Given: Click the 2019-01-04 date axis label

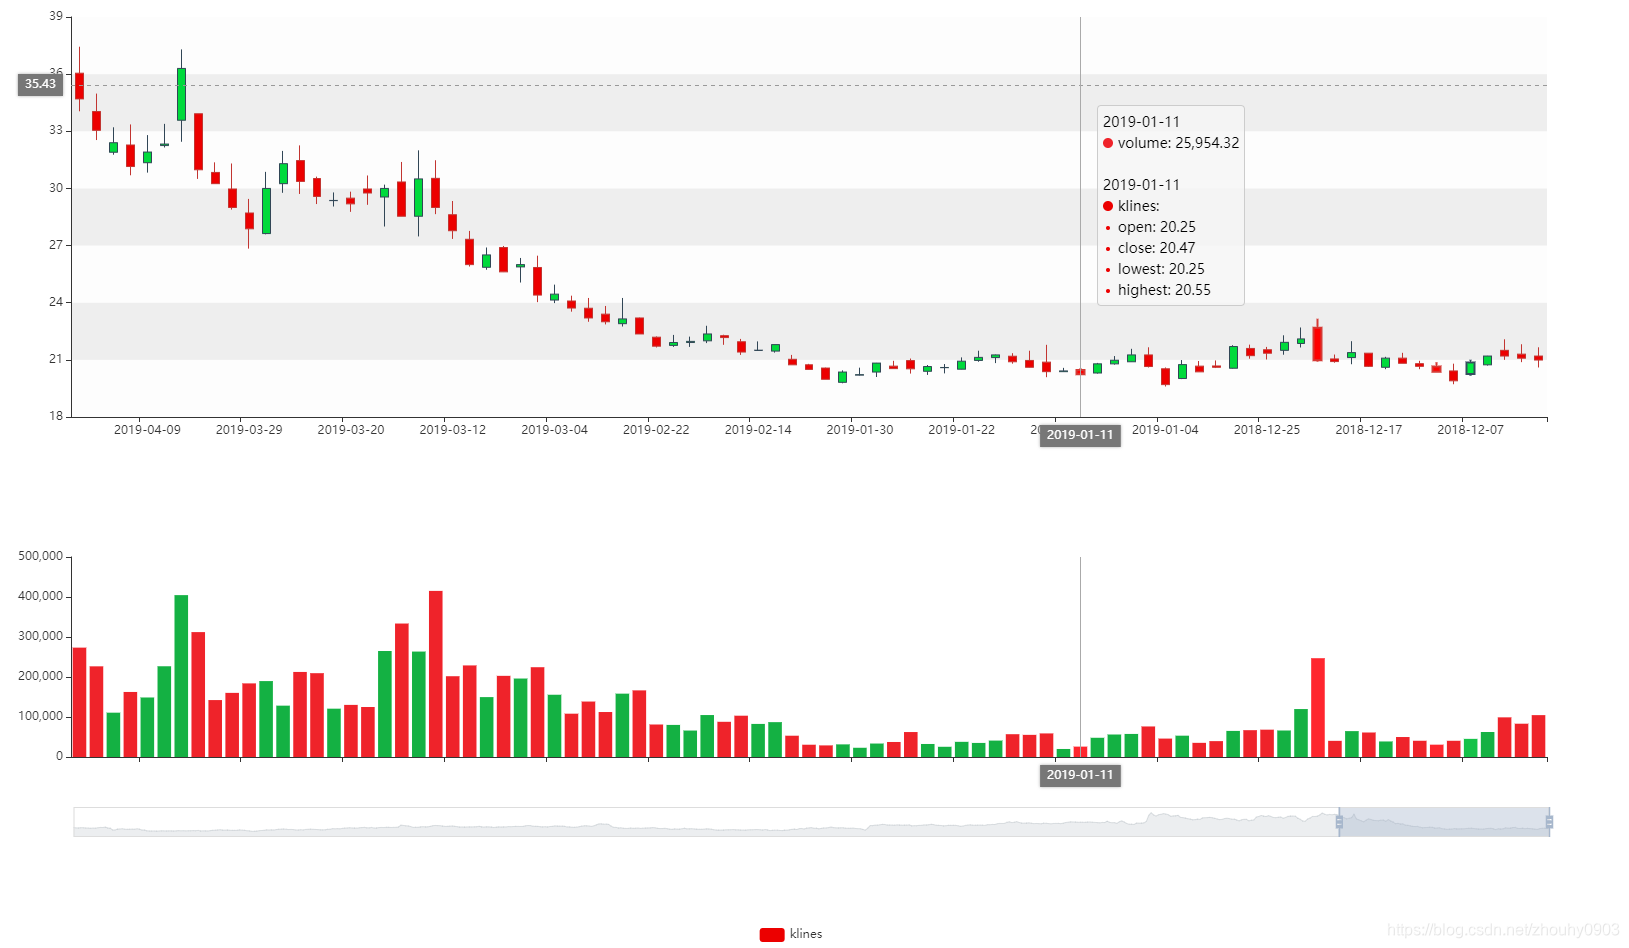Looking at the screenshot, I should coord(1165,430).
